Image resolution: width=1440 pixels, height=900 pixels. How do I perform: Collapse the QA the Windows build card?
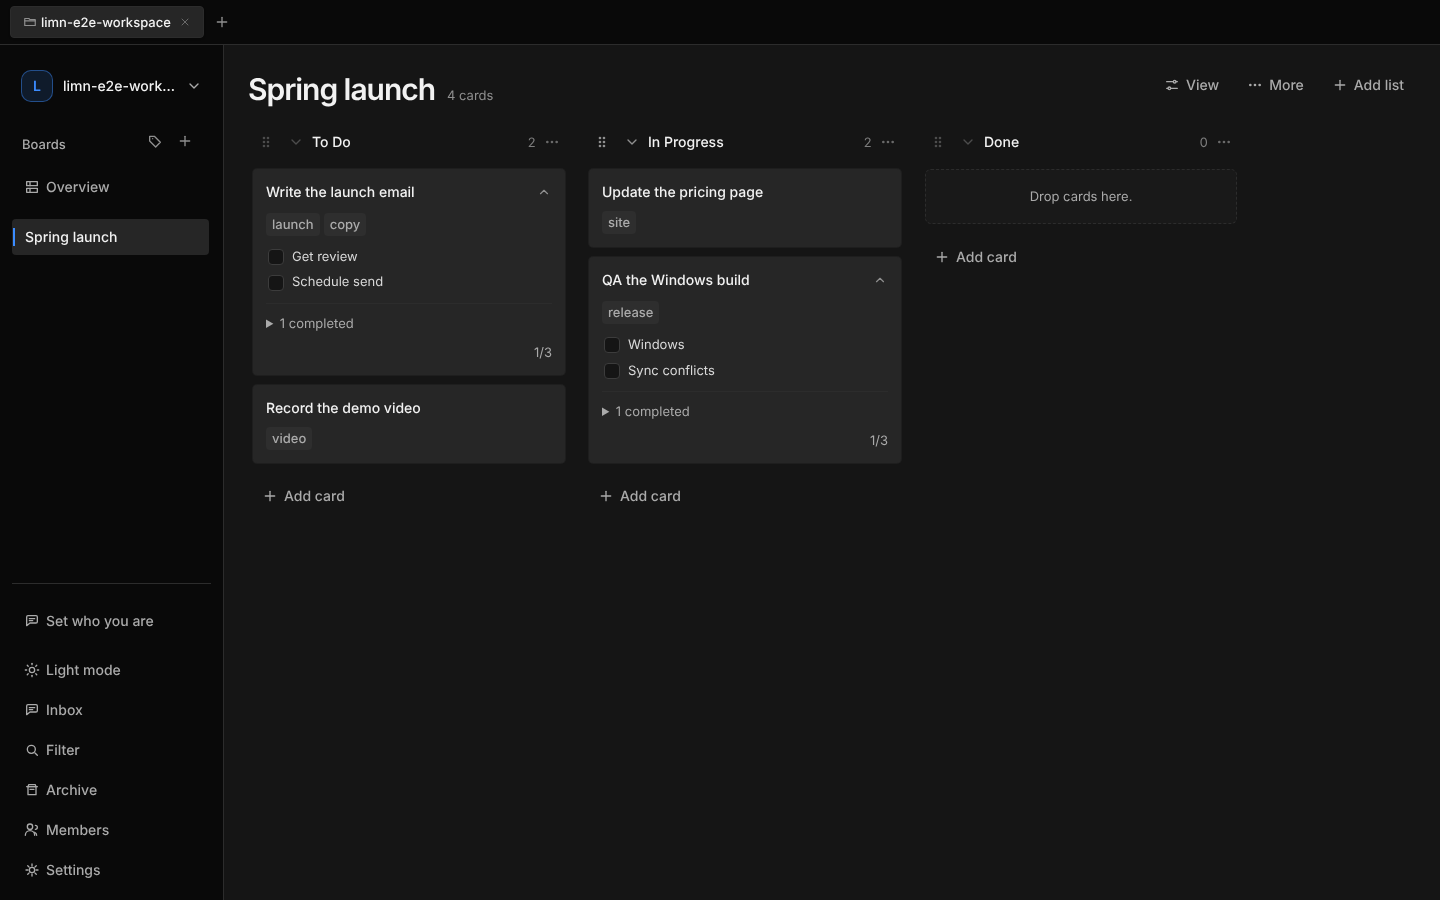tap(880, 281)
